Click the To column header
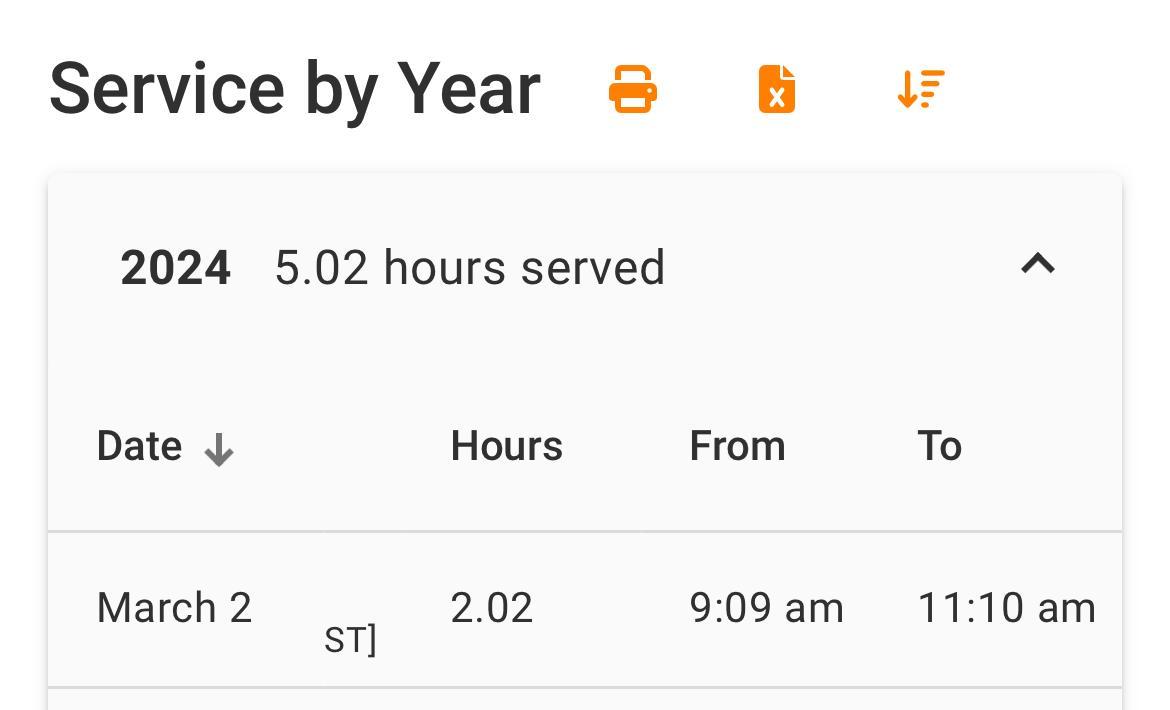This screenshot has width=1170, height=710. pyautogui.click(x=939, y=446)
